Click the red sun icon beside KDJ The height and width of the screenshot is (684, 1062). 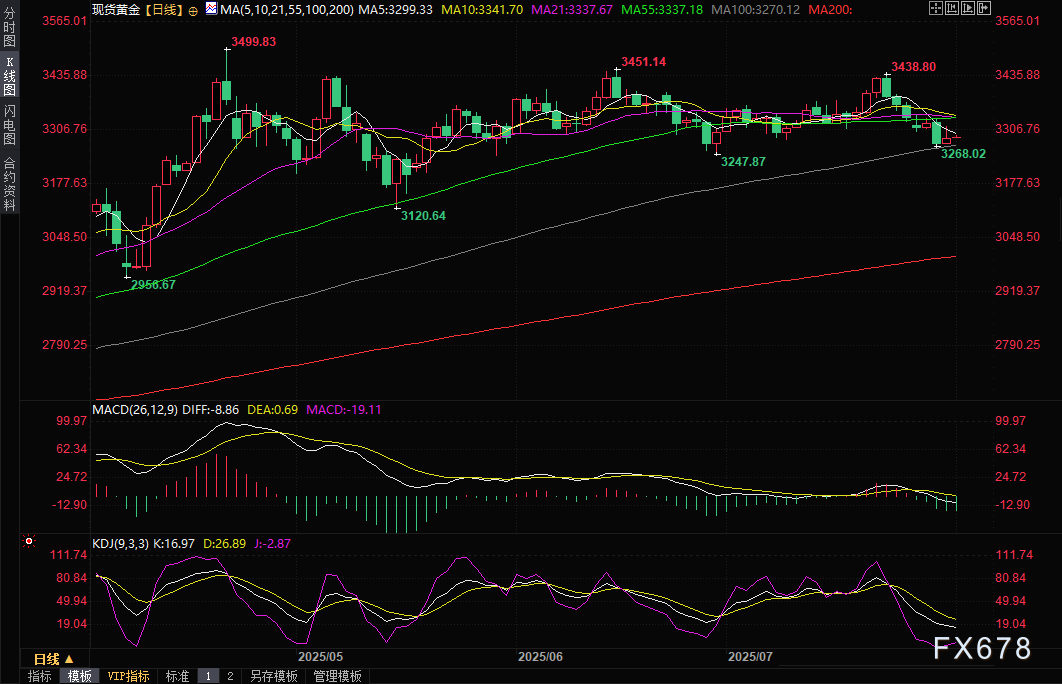pos(29,542)
